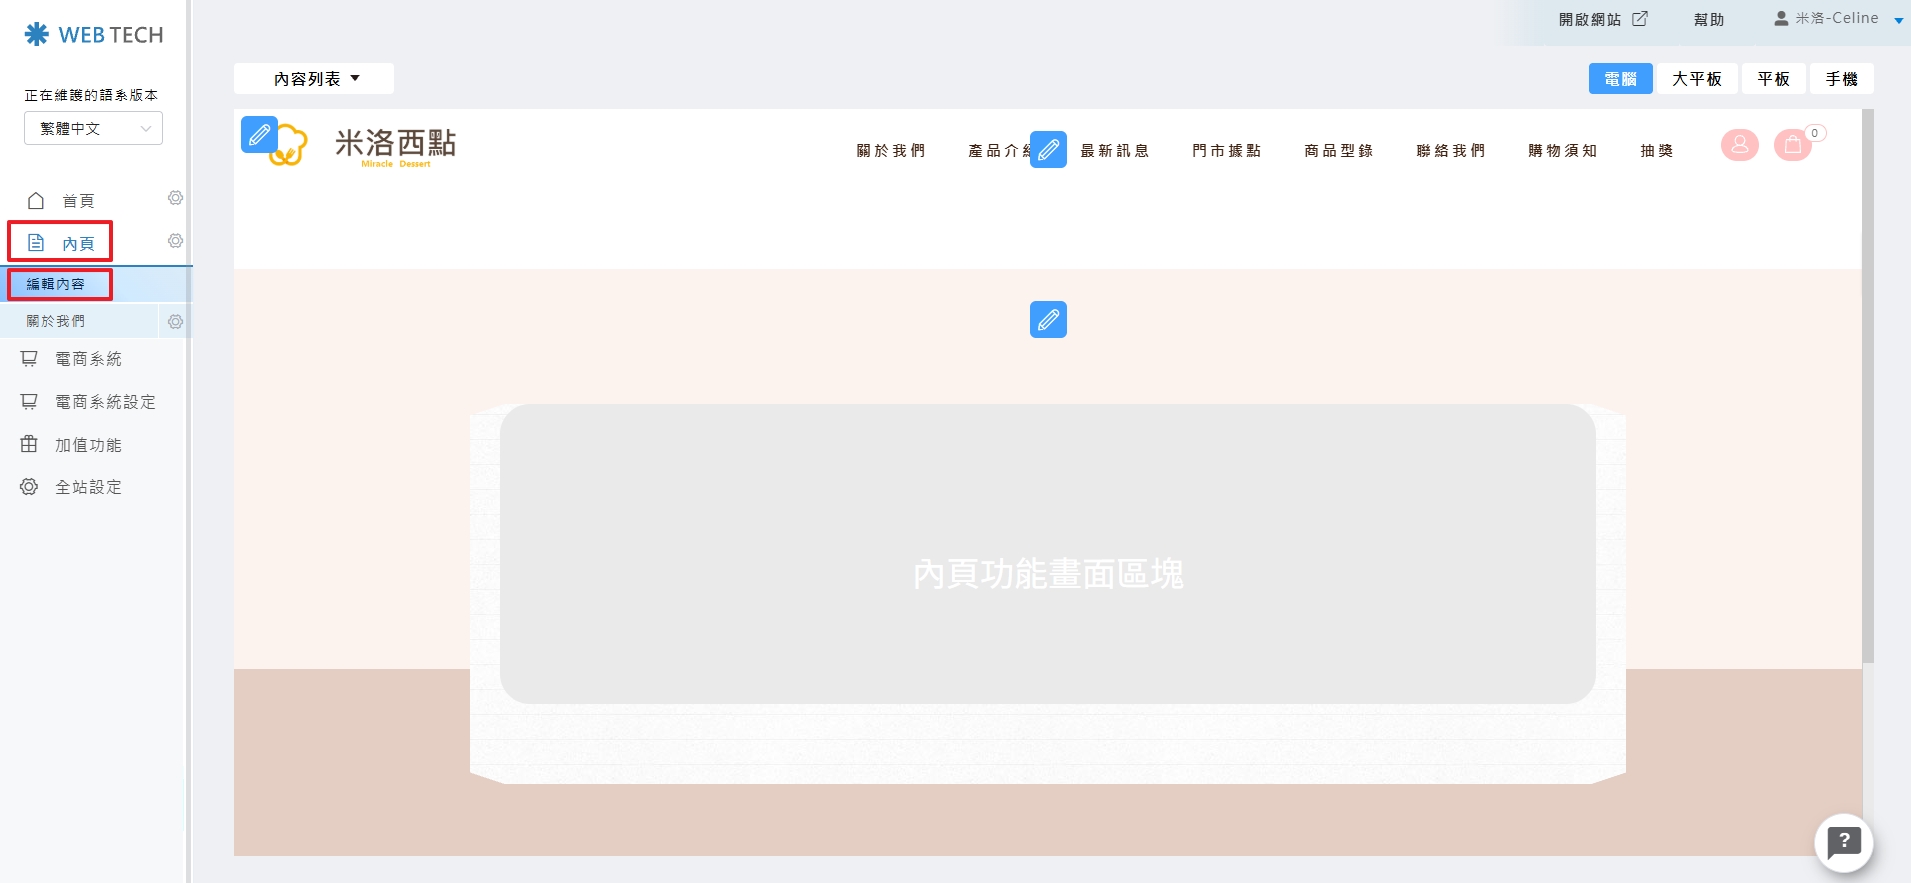The image size is (1911, 883).
Task: Click 抽獎 in the site navigation
Action: [x=1657, y=151]
